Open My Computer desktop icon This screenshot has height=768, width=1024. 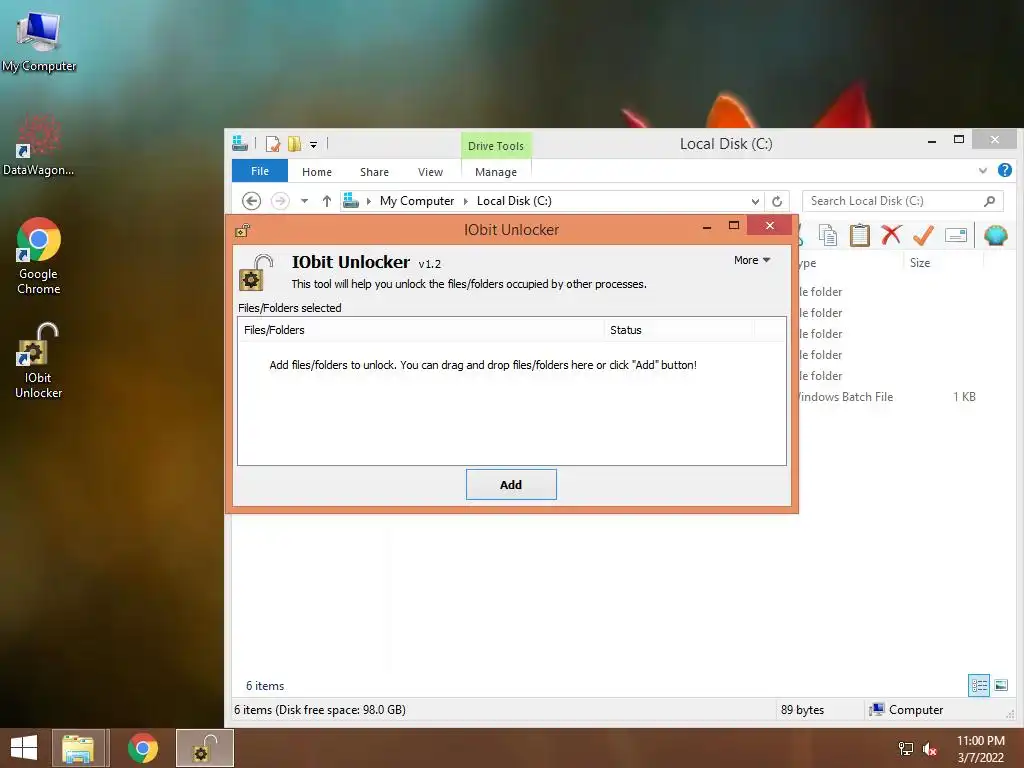click(x=39, y=40)
